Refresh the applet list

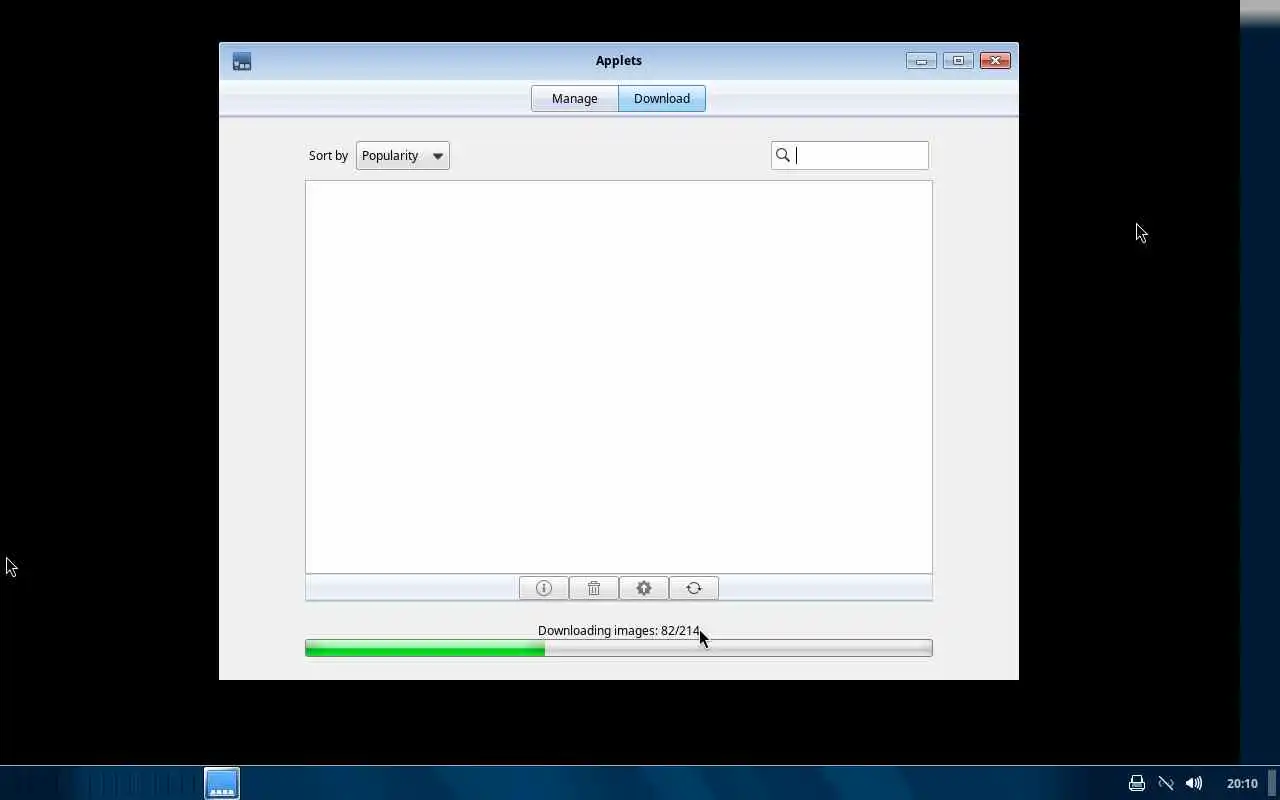point(694,588)
